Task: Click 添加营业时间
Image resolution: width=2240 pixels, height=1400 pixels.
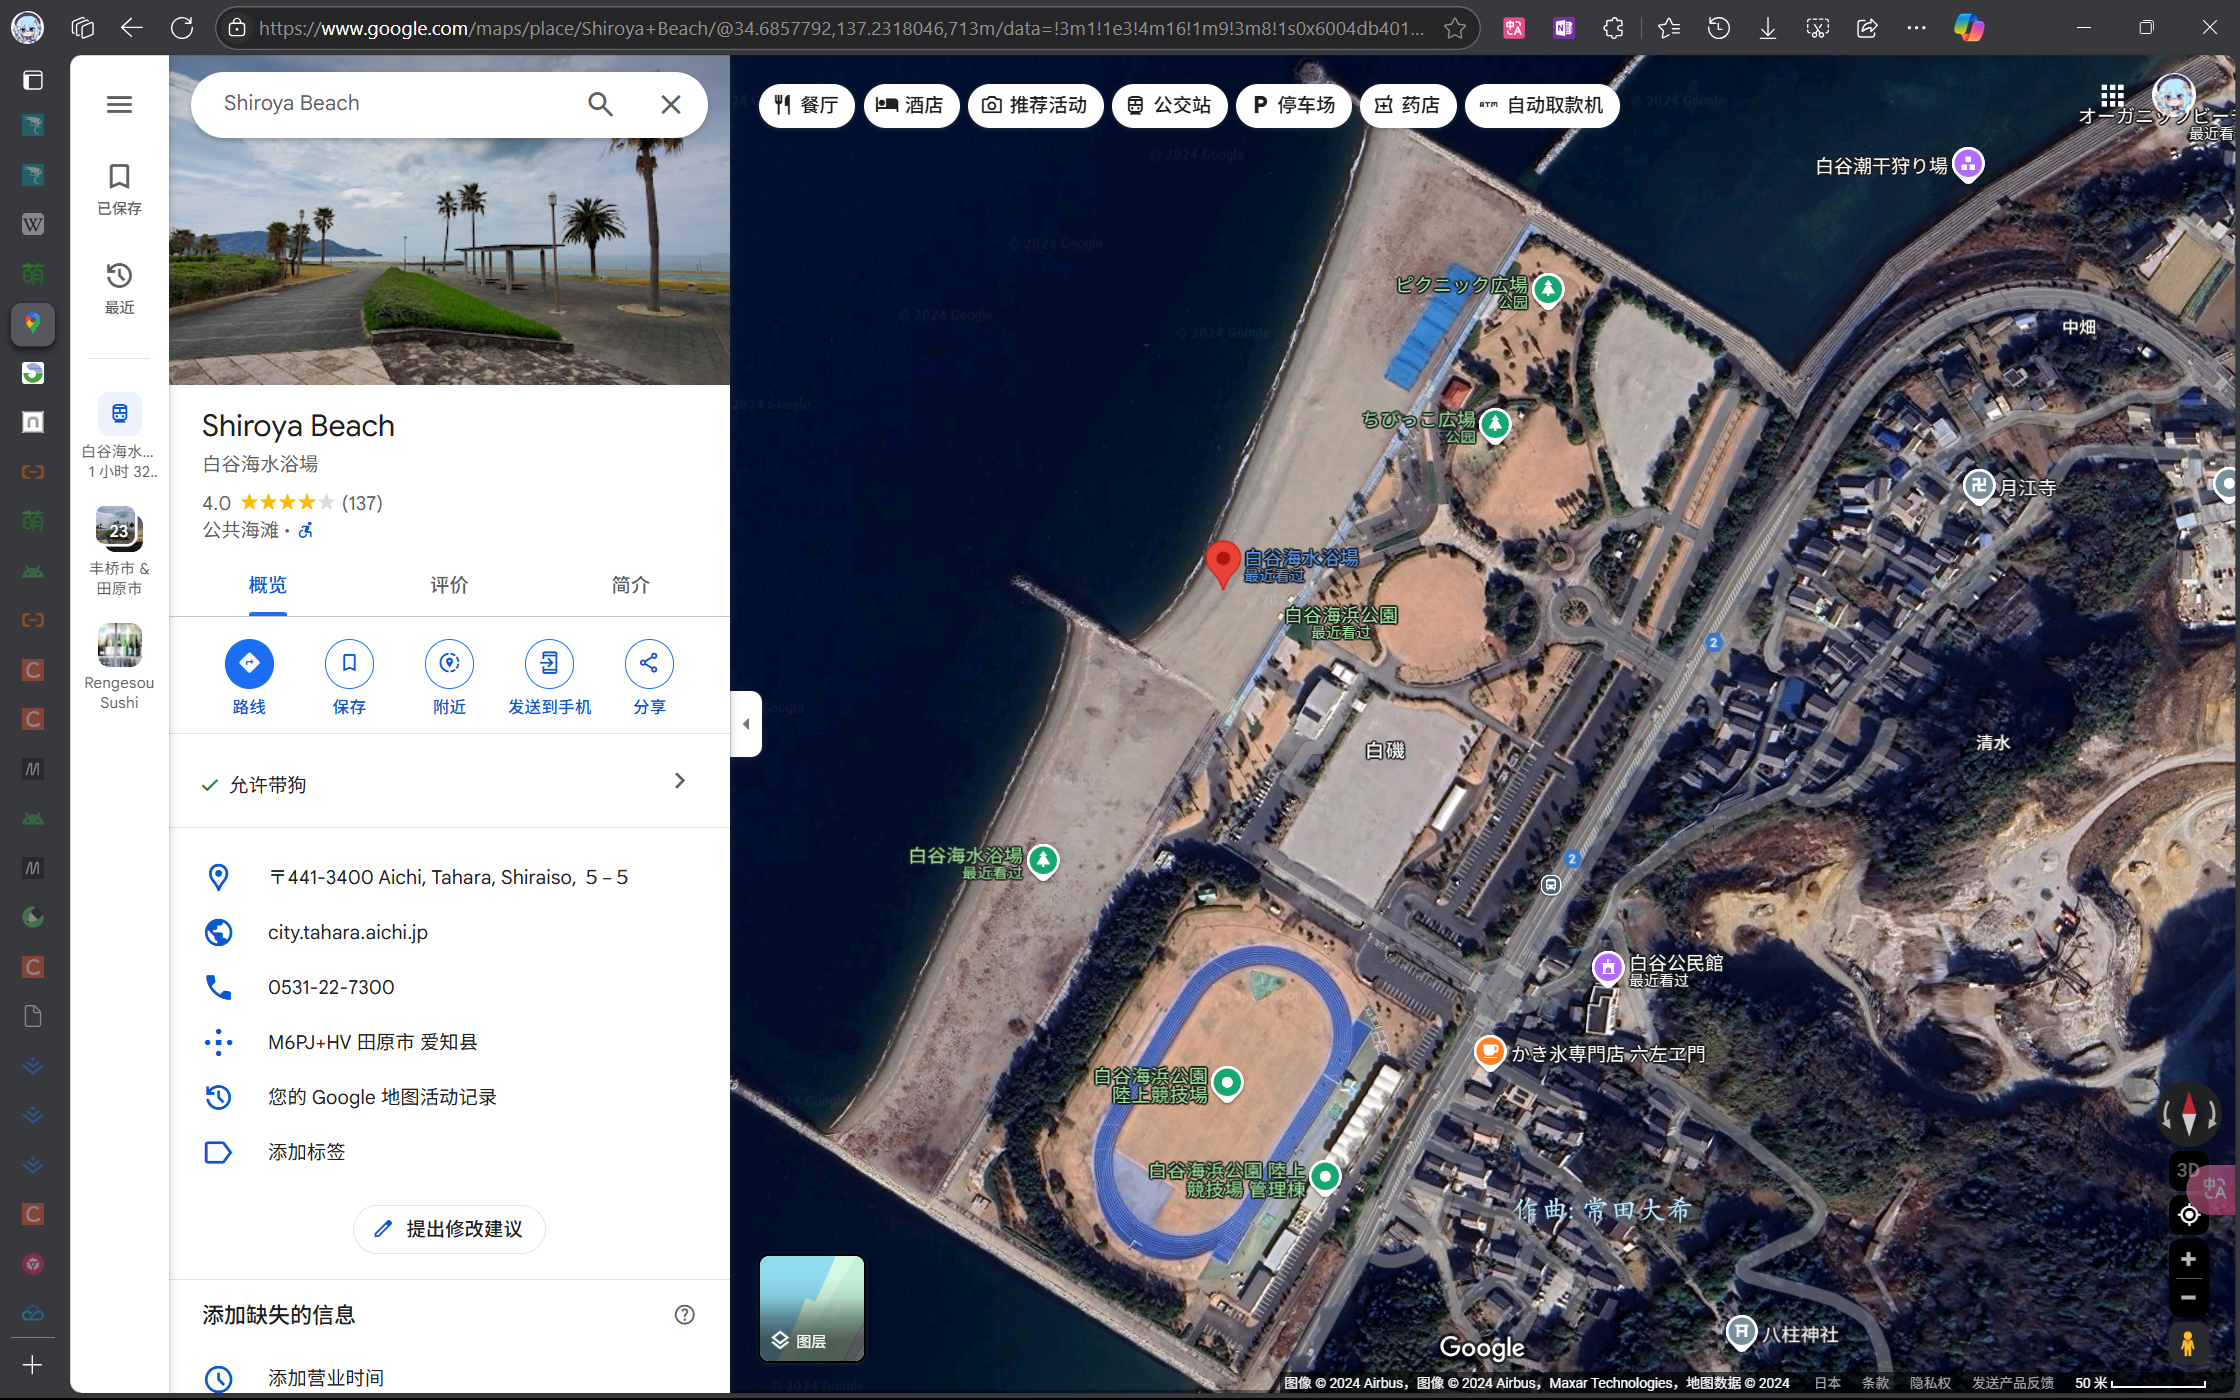Action: pos(325,1378)
